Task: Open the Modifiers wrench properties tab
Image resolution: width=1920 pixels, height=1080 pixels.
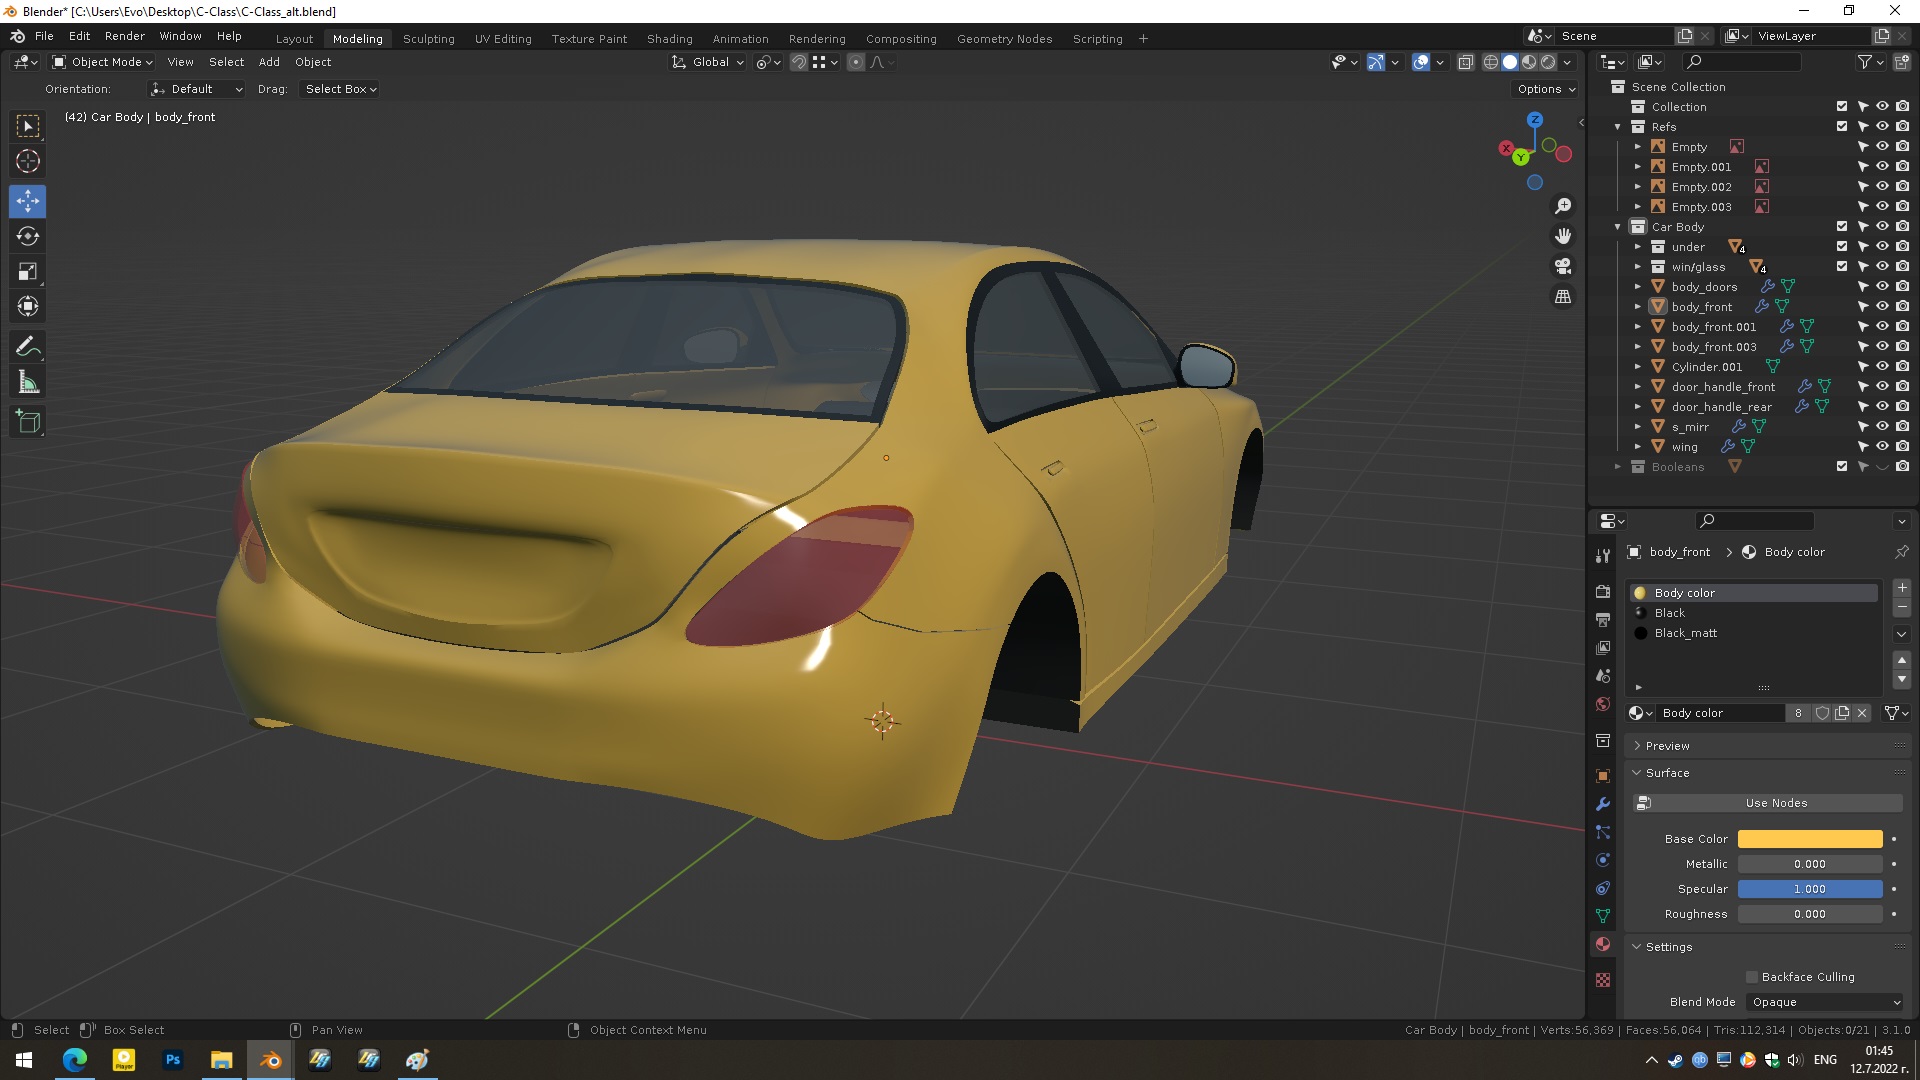Action: [x=1603, y=804]
